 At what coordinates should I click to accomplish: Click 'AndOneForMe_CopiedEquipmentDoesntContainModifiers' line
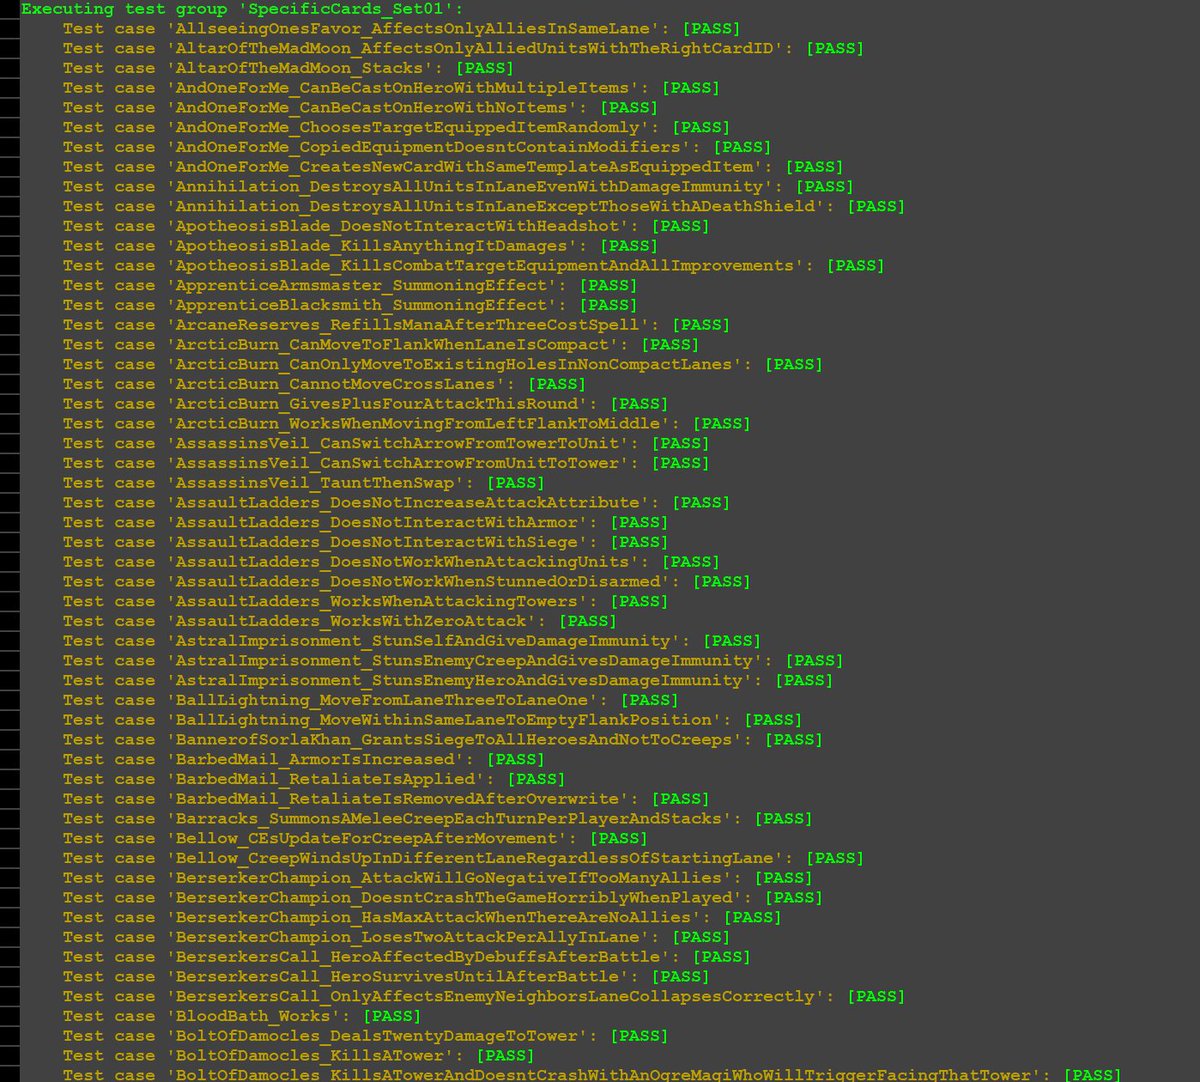(x=417, y=147)
